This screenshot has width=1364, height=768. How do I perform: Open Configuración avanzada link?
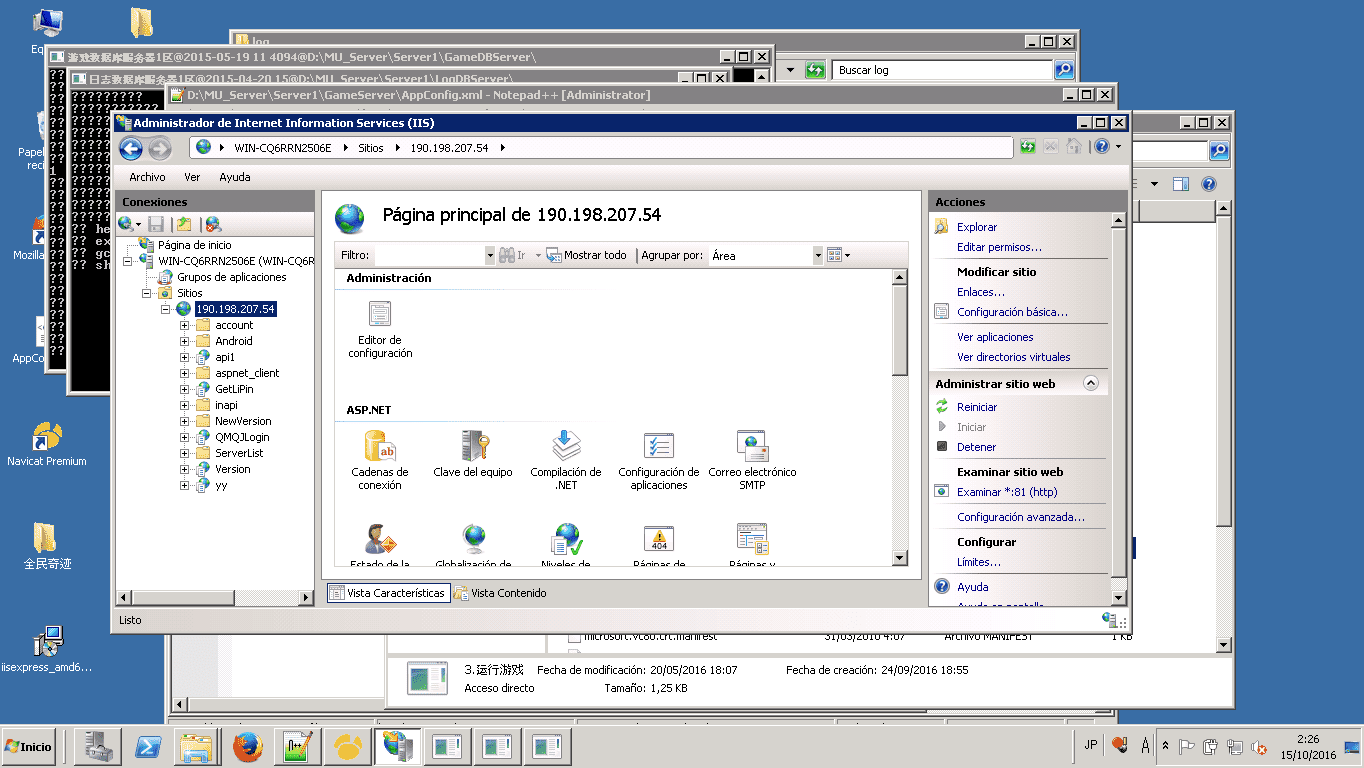[x=1020, y=517]
